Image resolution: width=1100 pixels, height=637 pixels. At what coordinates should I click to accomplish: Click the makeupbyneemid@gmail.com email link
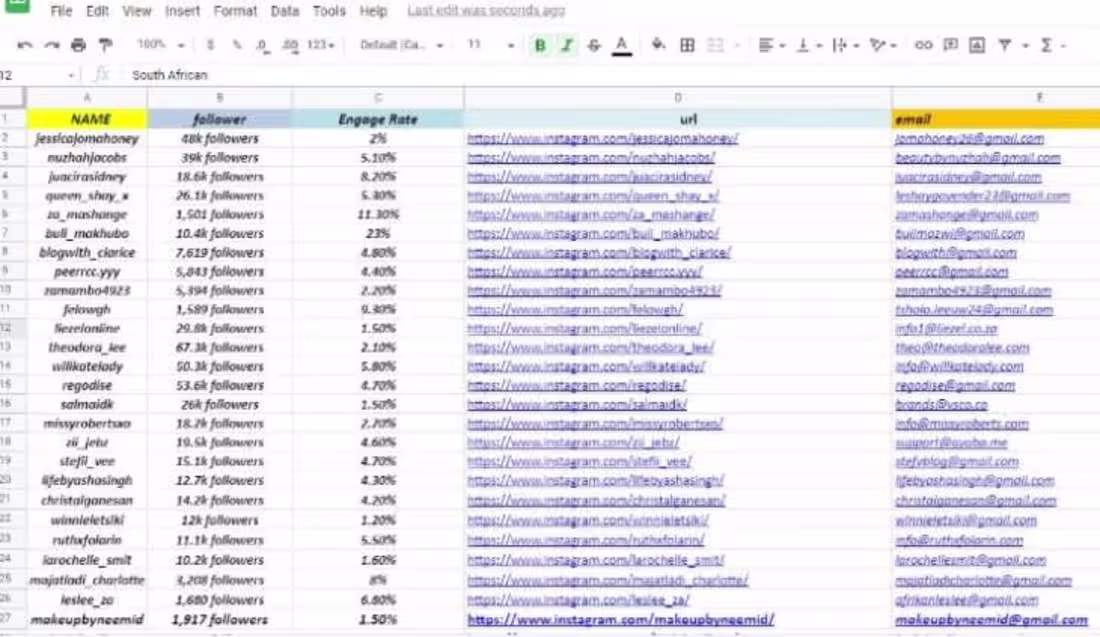991,619
